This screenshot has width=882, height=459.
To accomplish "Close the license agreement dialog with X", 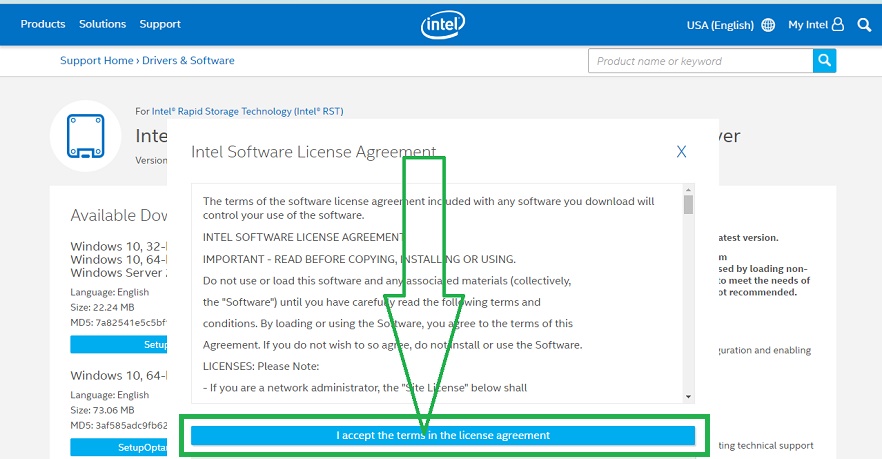I will click(681, 151).
